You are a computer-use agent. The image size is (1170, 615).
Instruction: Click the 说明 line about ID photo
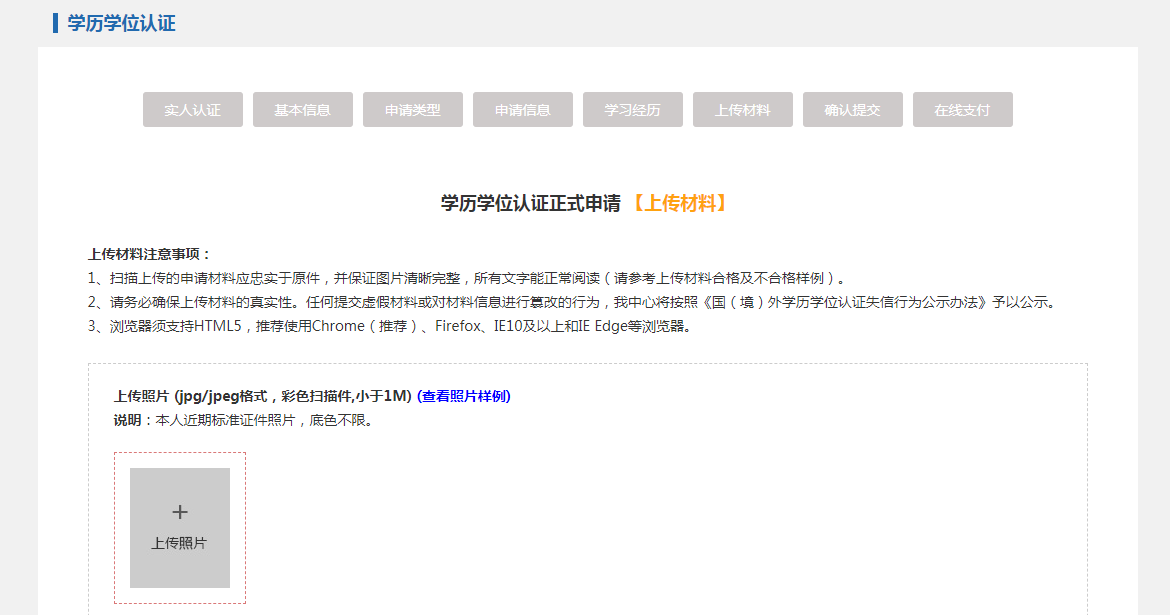(244, 420)
